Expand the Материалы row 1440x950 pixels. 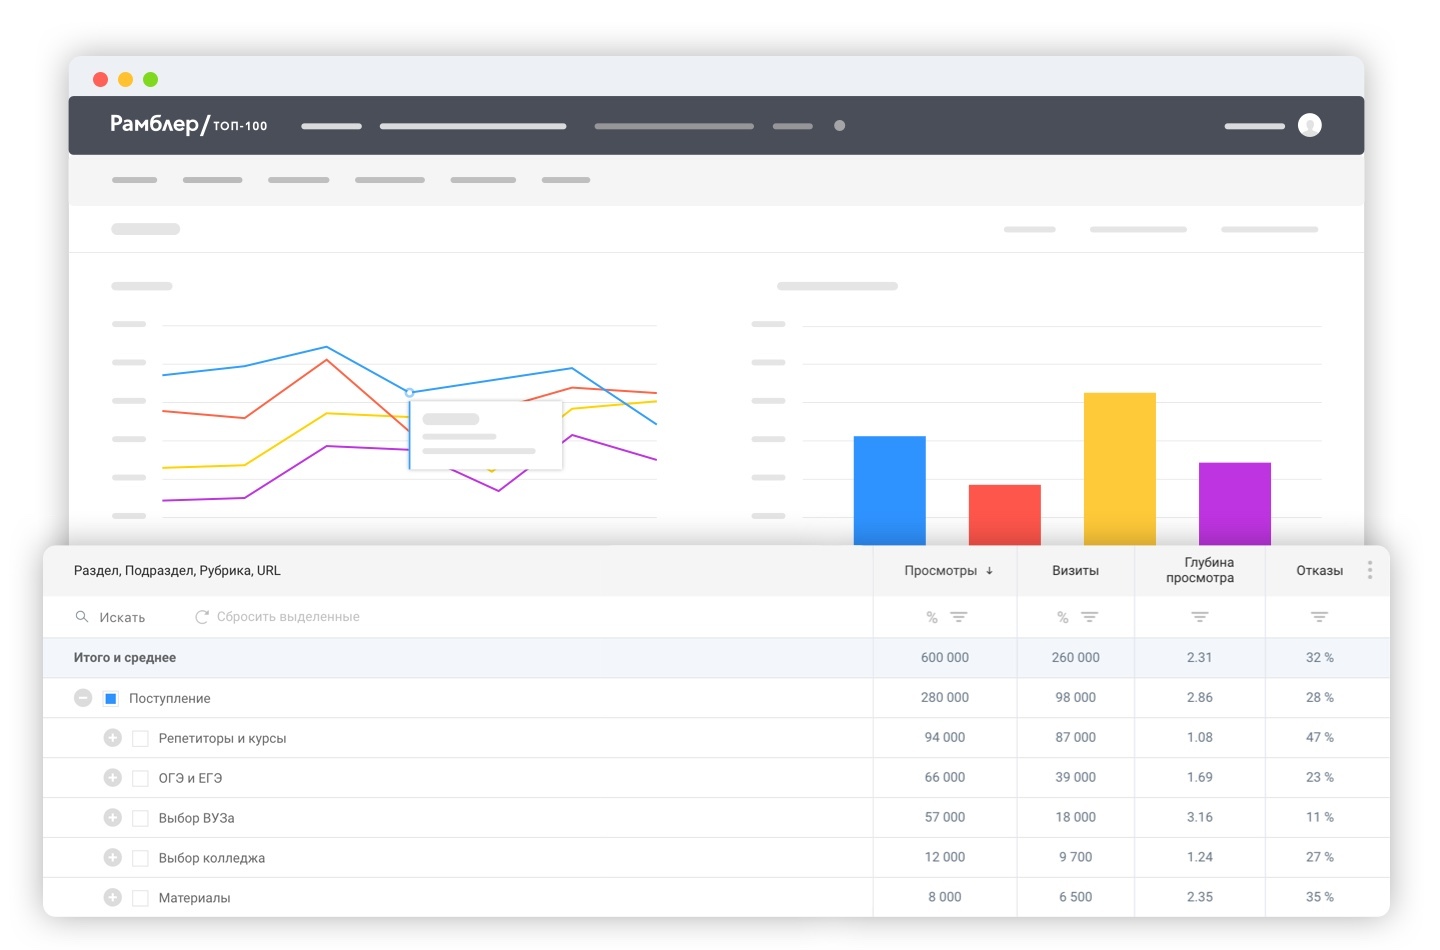tap(113, 898)
